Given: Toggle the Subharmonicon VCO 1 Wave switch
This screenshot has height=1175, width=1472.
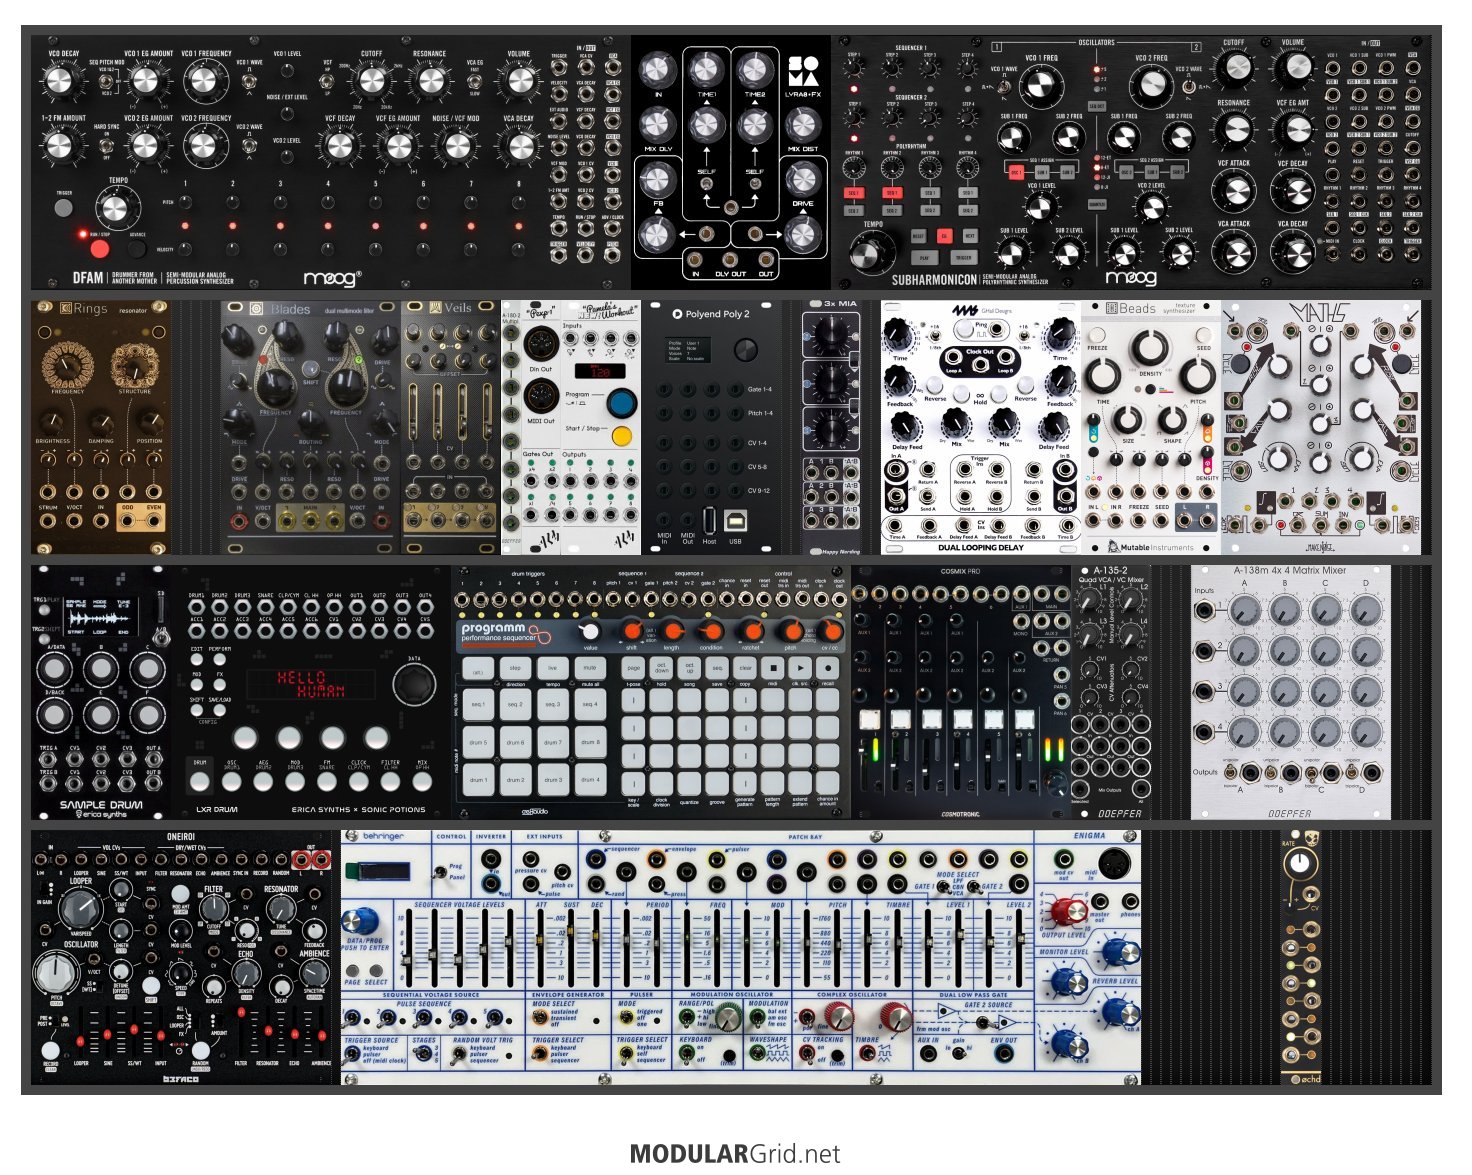Looking at the screenshot, I should (x=1002, y=86).
